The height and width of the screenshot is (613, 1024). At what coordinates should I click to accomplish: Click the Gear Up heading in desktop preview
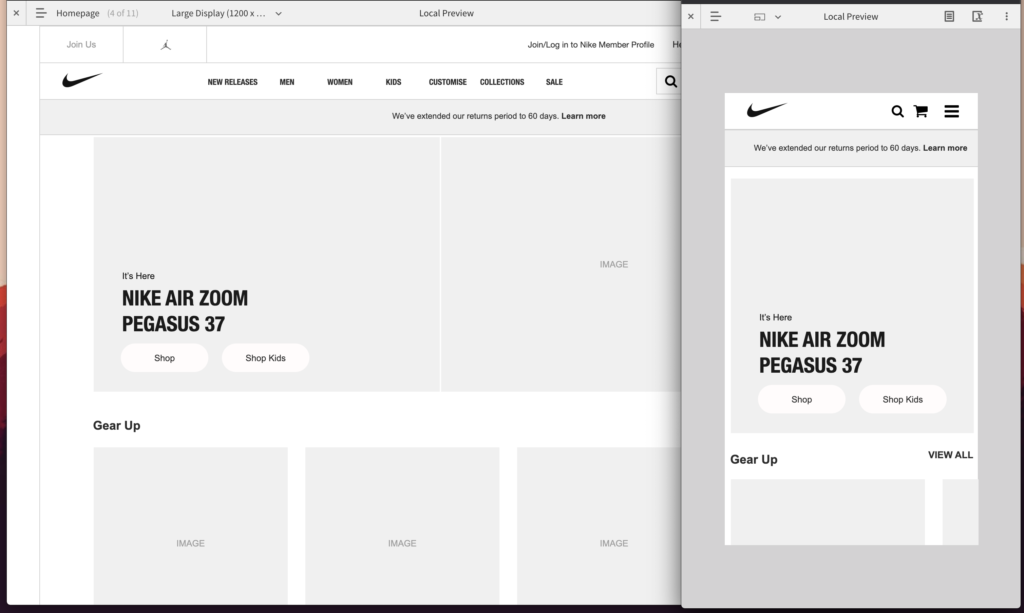[116, 426]
